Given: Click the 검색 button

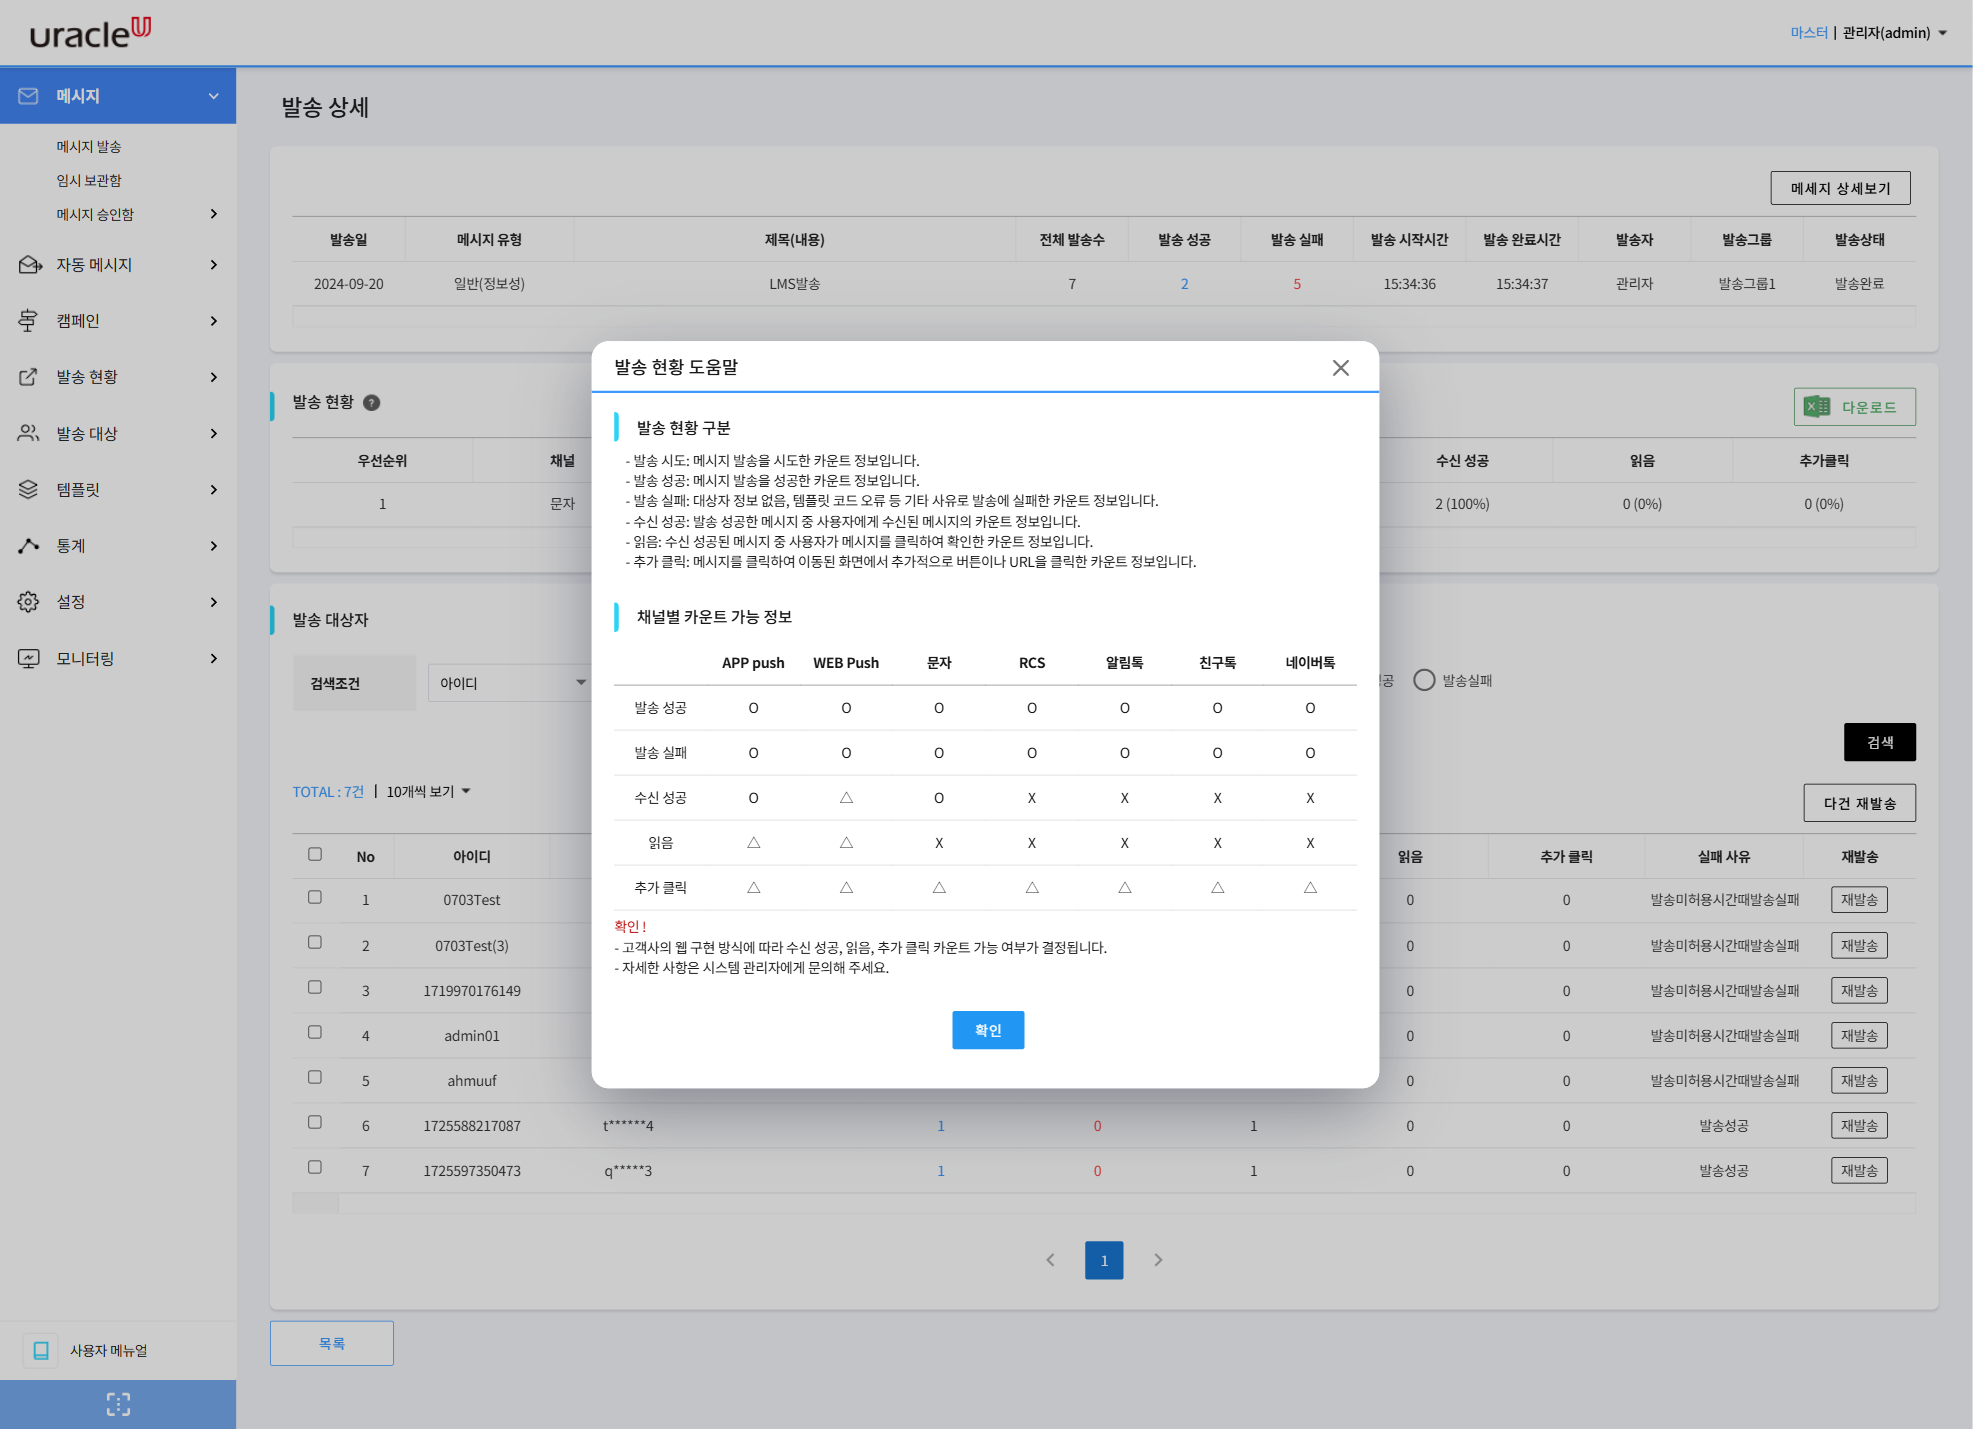Looking at the screenshot, I should (x=1880, y=742).
